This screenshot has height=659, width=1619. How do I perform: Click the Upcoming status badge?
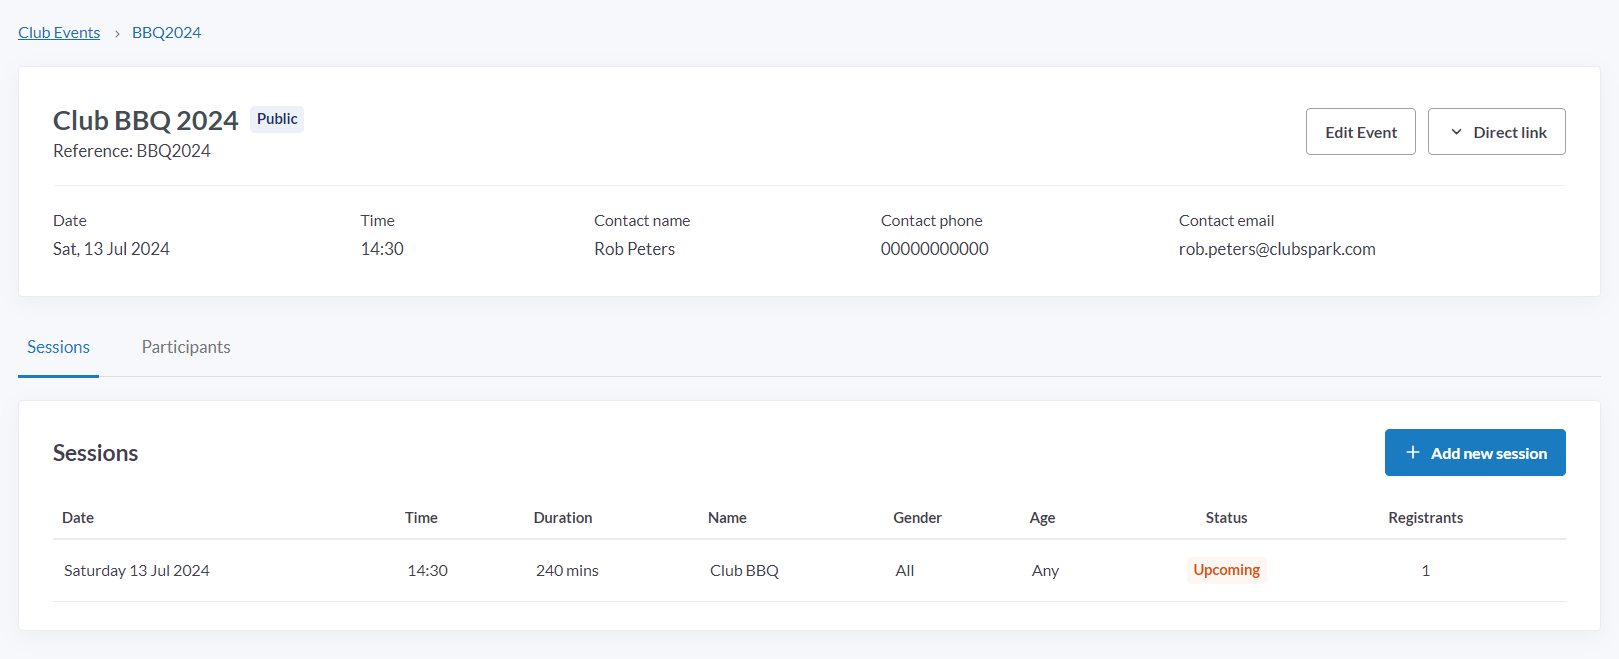tap(1226, 570)
